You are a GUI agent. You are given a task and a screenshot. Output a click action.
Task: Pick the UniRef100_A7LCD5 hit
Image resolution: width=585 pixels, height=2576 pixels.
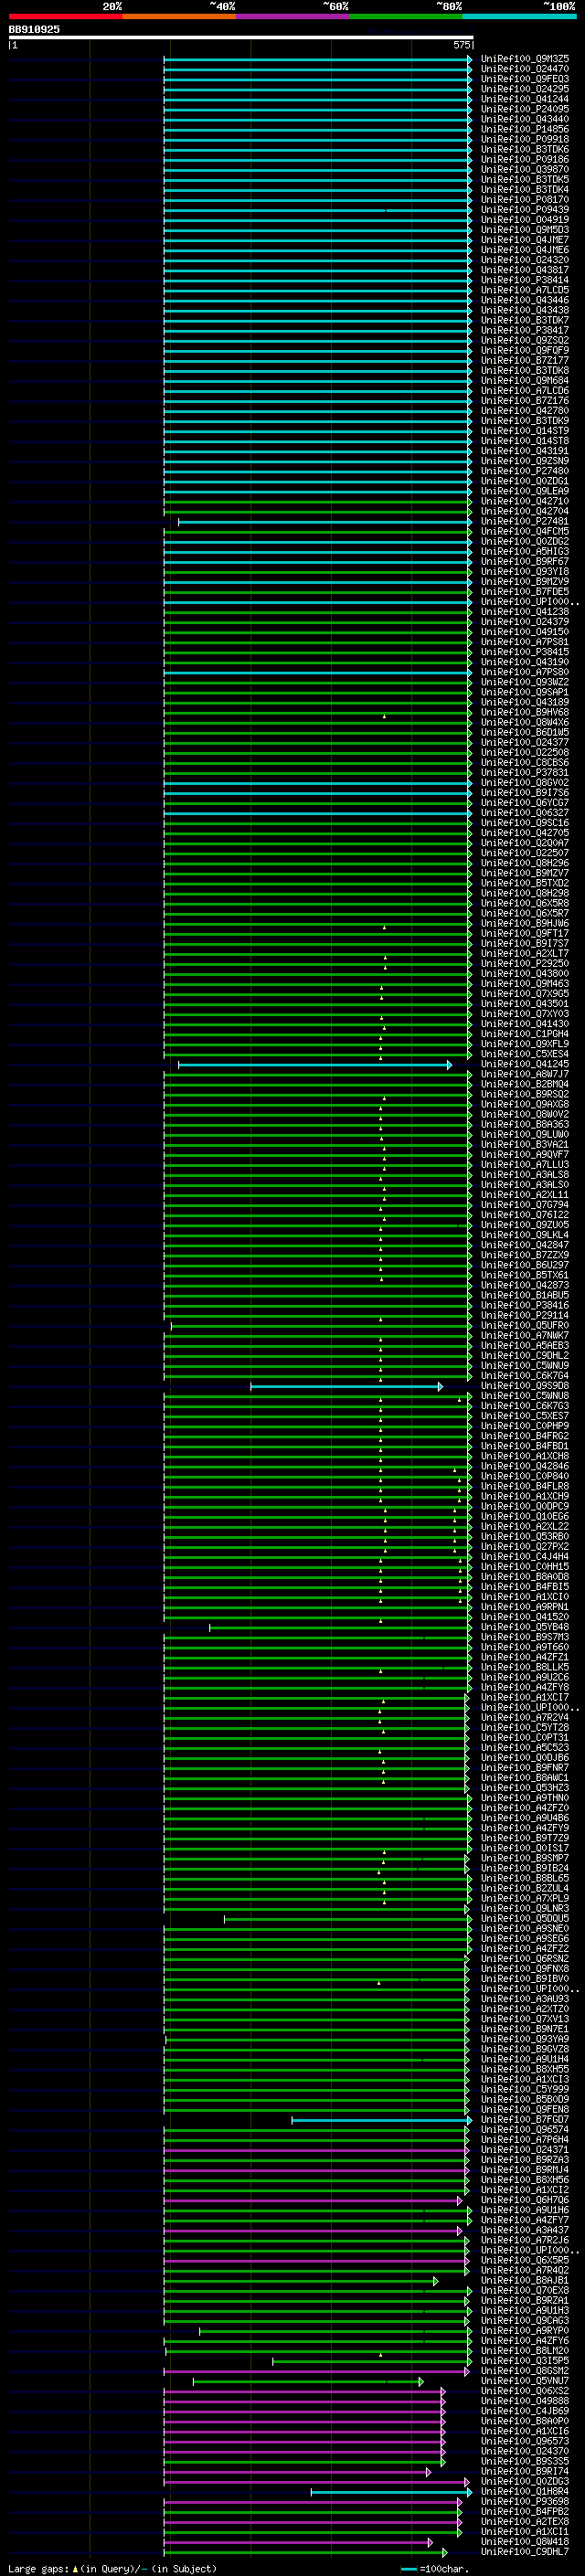[525, 290]
